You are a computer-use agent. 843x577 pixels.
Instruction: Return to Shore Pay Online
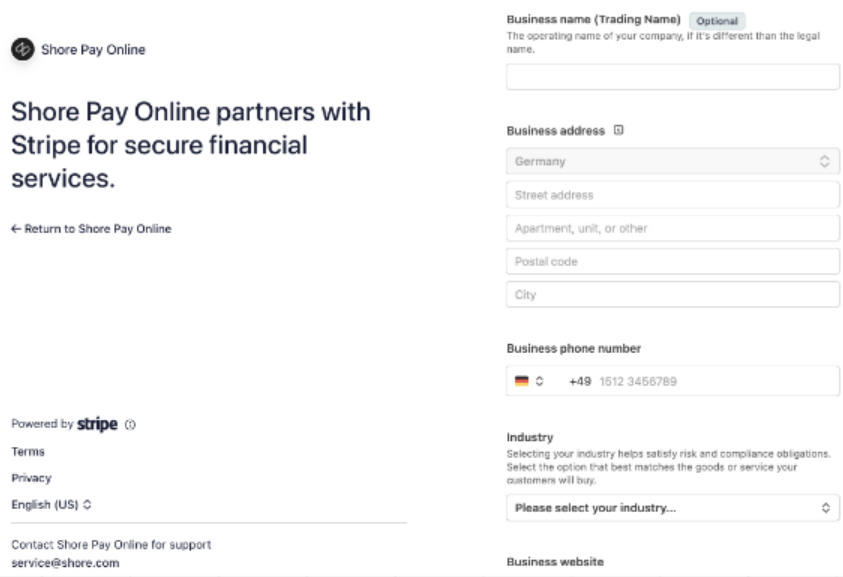pyautogui.click(x=91, y=229)
